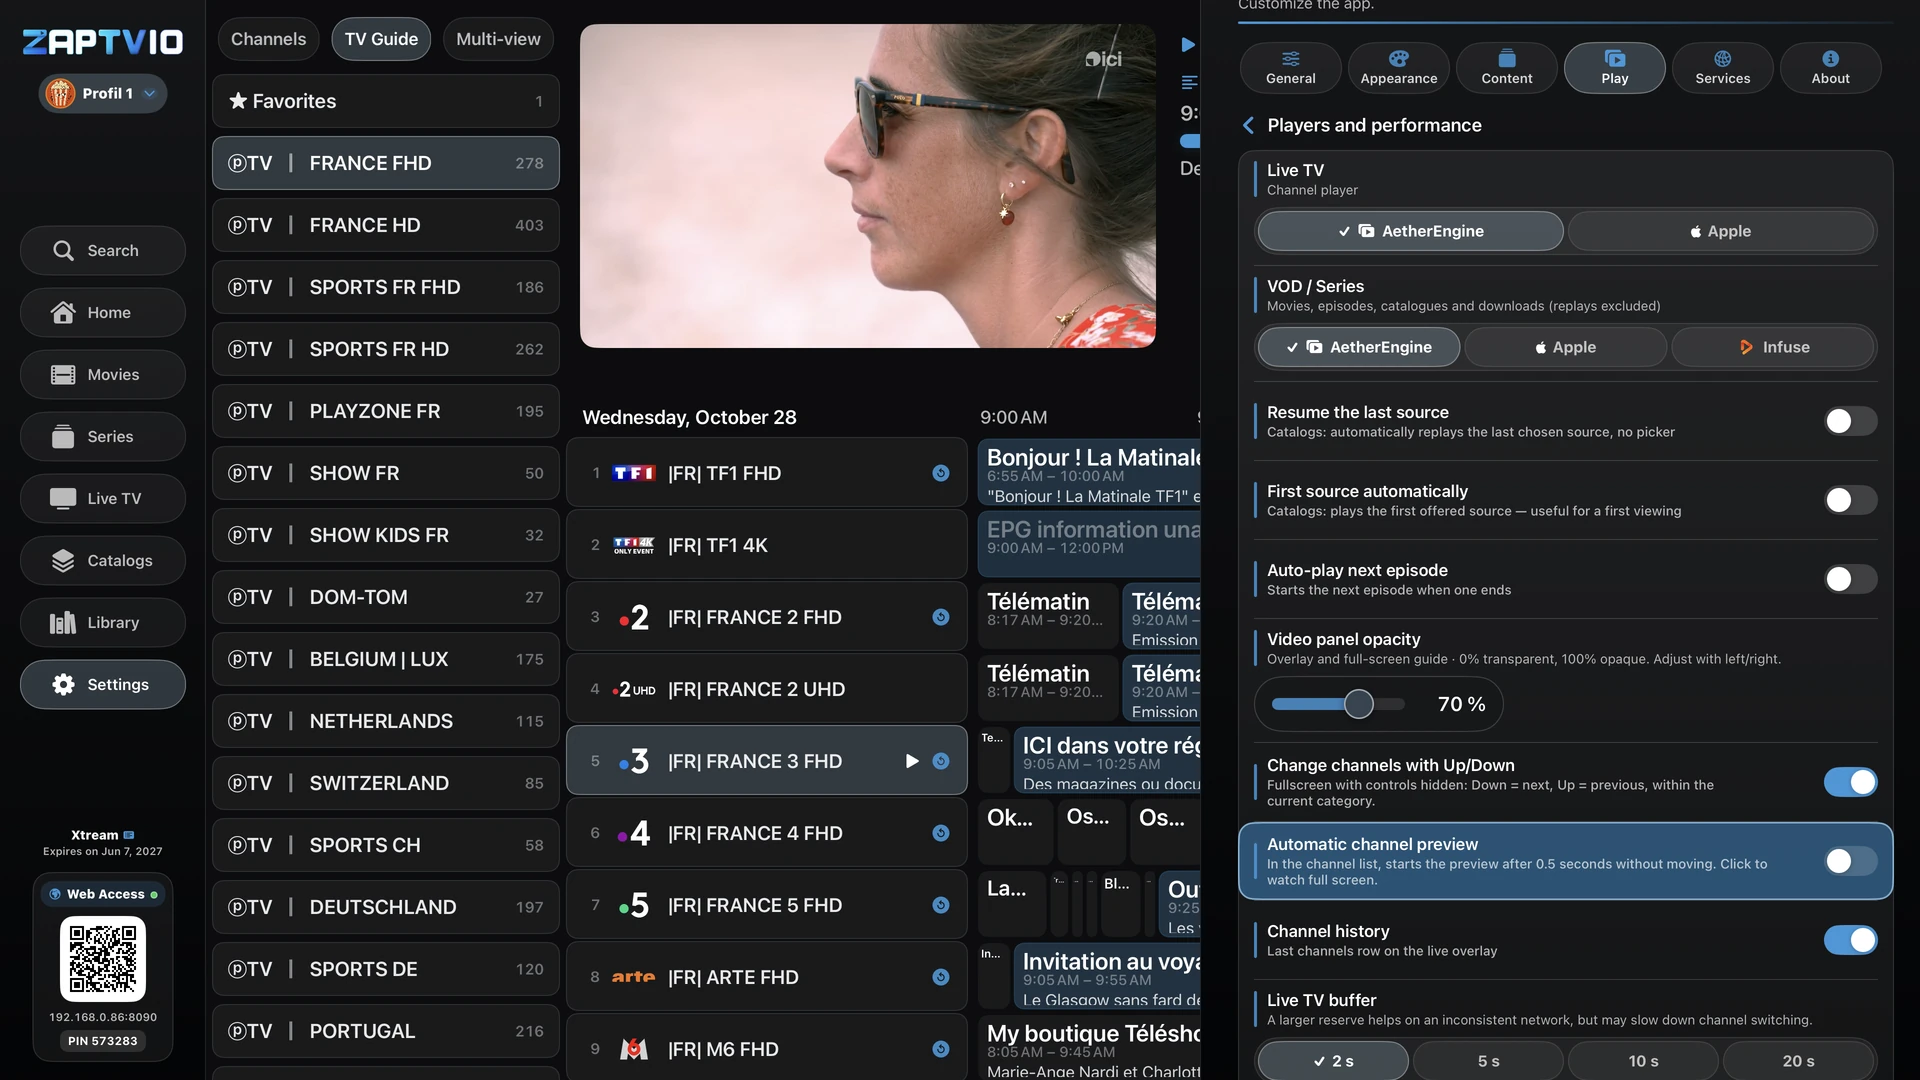Image resolution: width=1920 pixels, height=1080 pixels.
Task: Select Apple as Live TV player
Action: (1720, 231)
